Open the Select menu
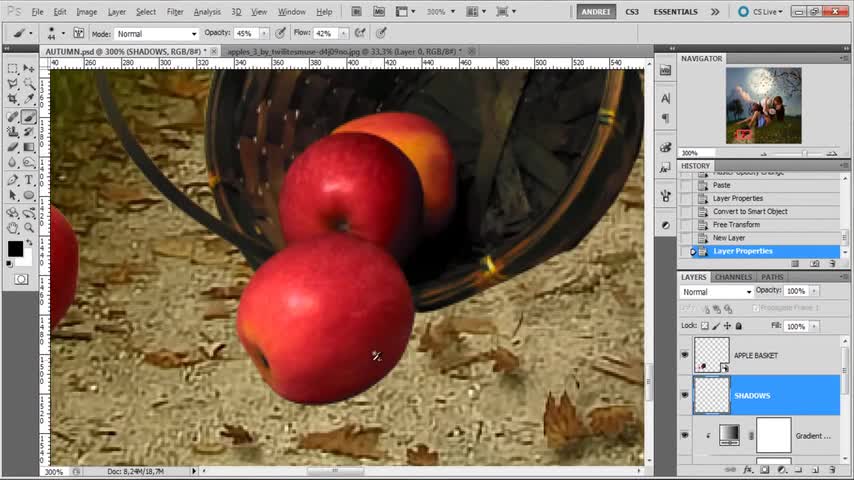854x480 pixels. 145,11
